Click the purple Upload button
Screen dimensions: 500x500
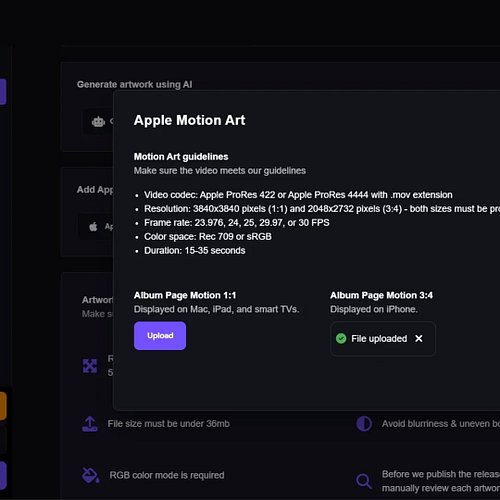pos(160,336)
